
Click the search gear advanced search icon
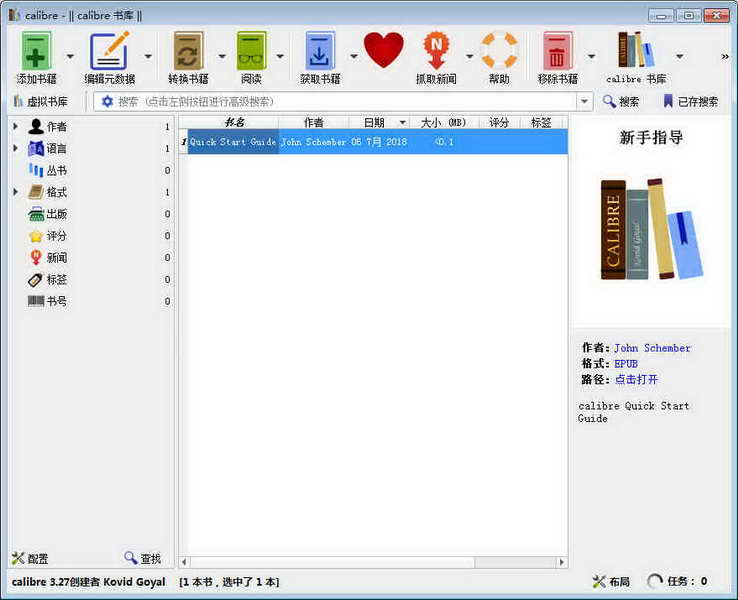pyautogui.click(x=107, y=102)
